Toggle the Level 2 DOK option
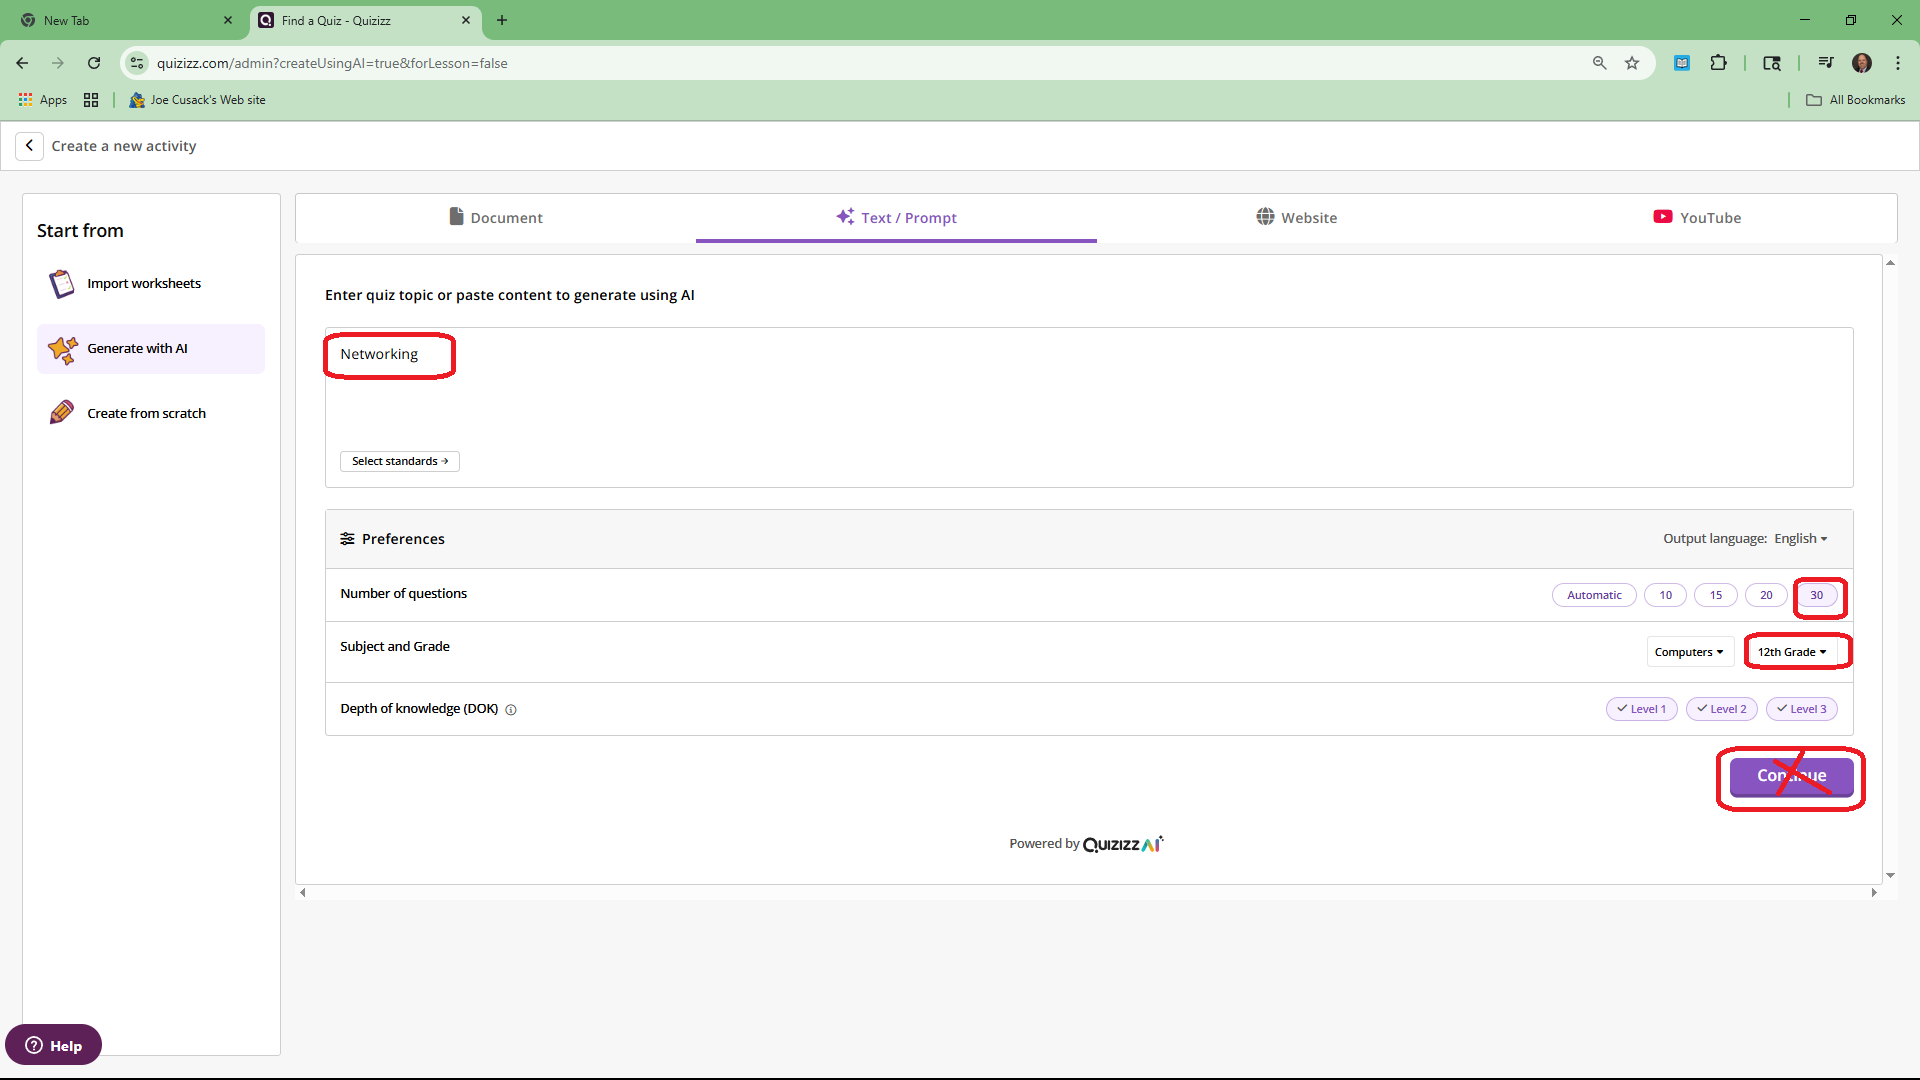Screen dimensions: 1920x1080 point(1721,709)
